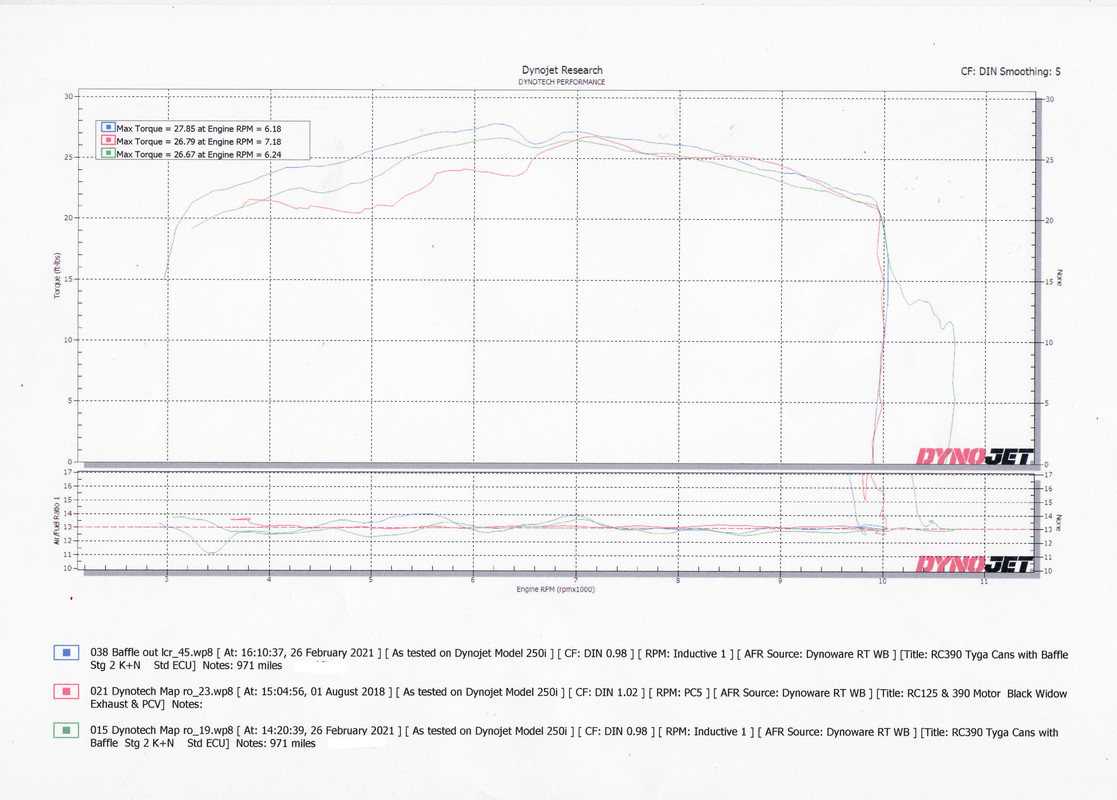Click the 5 label on the RPM axis
The height and width of the screenshot is (800, 1117).
[x=371, y=580]
